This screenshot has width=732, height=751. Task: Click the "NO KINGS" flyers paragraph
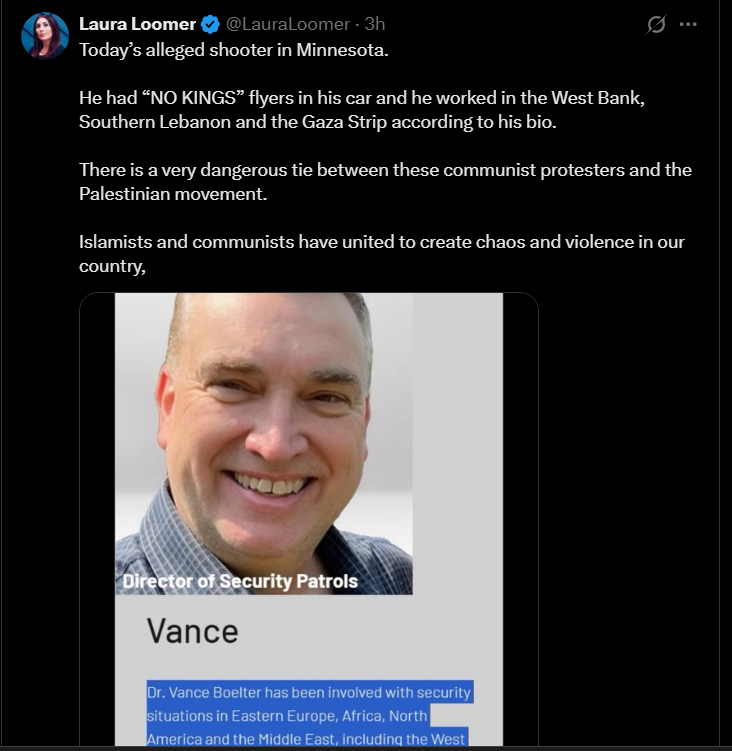(362, 110)
